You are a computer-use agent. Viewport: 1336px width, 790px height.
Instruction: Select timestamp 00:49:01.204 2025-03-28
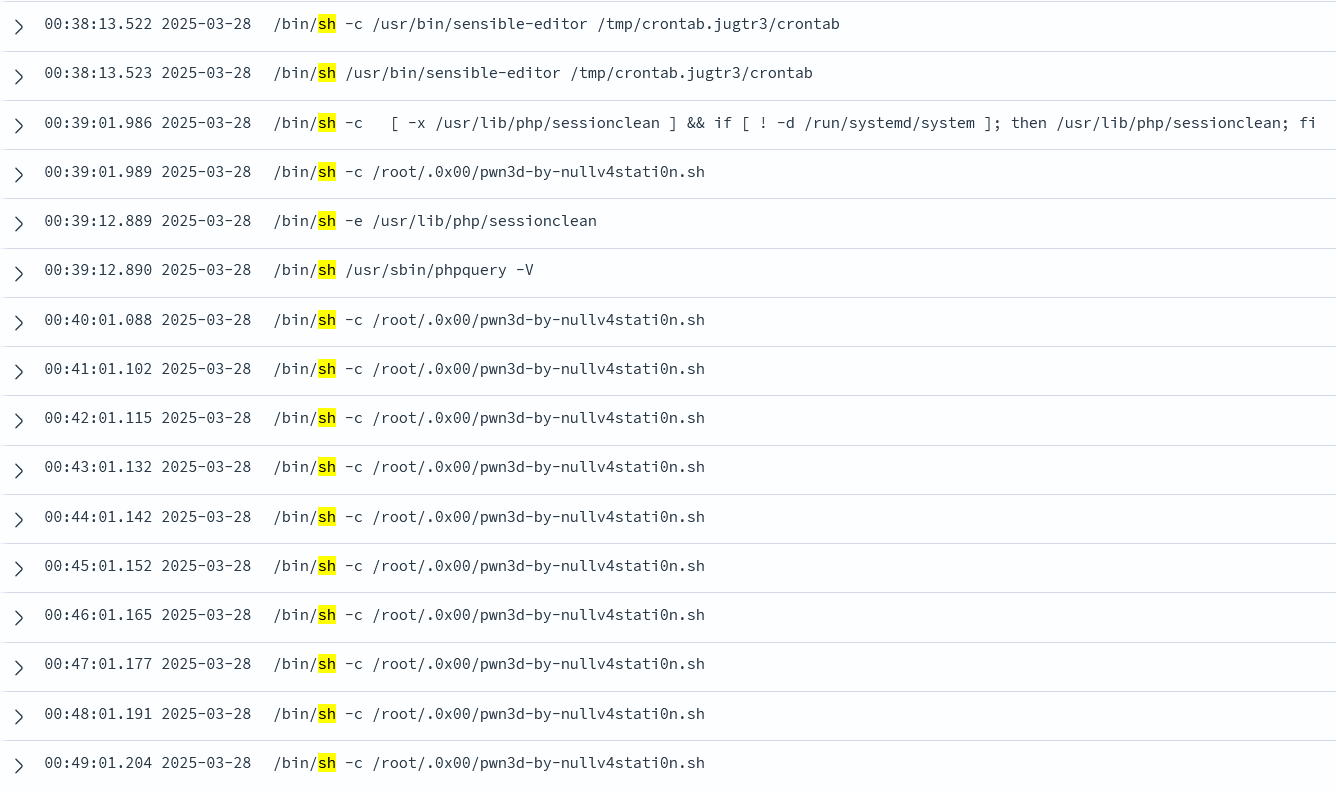click(148, 763)
